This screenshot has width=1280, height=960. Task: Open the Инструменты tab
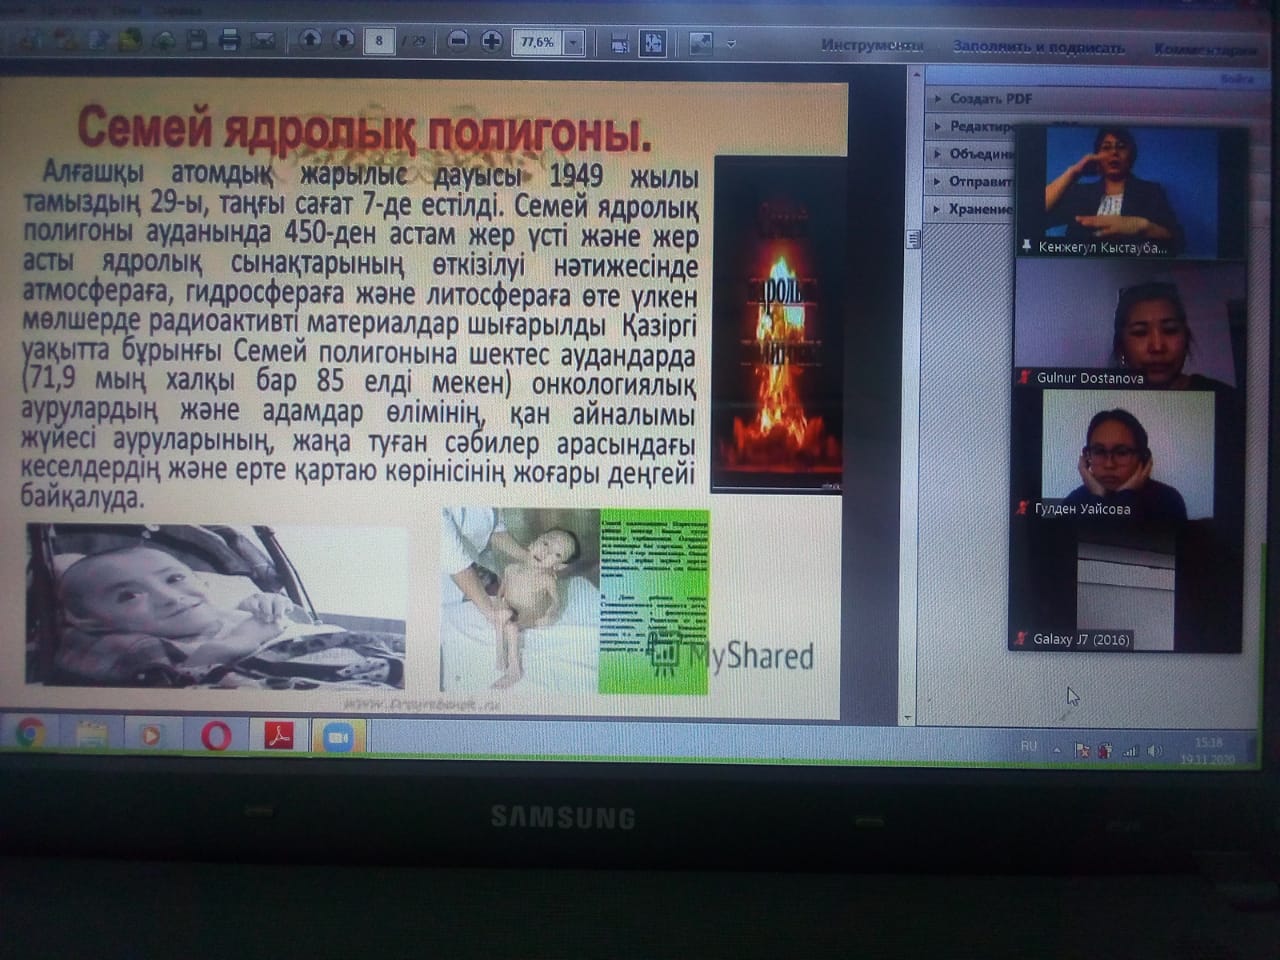(x=872, y=46)
